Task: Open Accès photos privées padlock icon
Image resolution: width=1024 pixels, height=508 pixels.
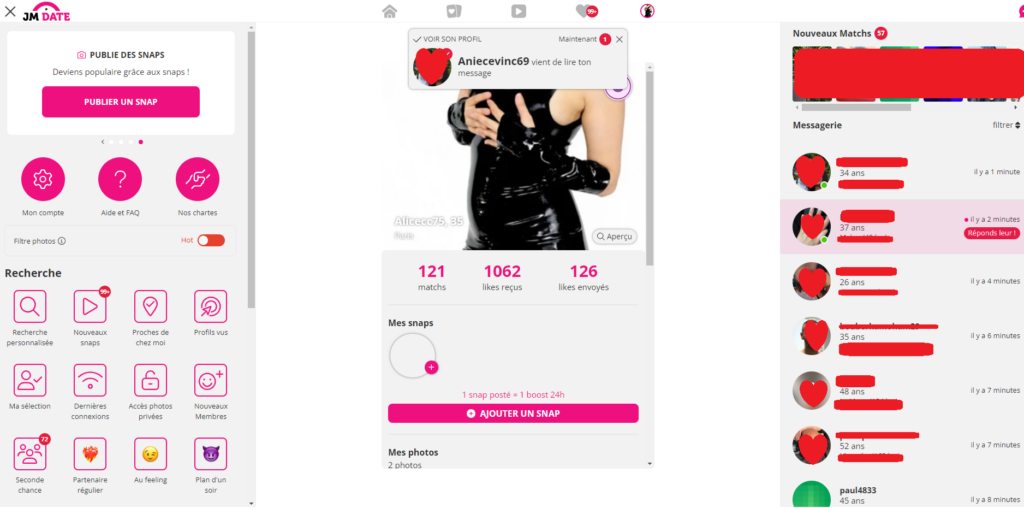Action: [150, 380]
